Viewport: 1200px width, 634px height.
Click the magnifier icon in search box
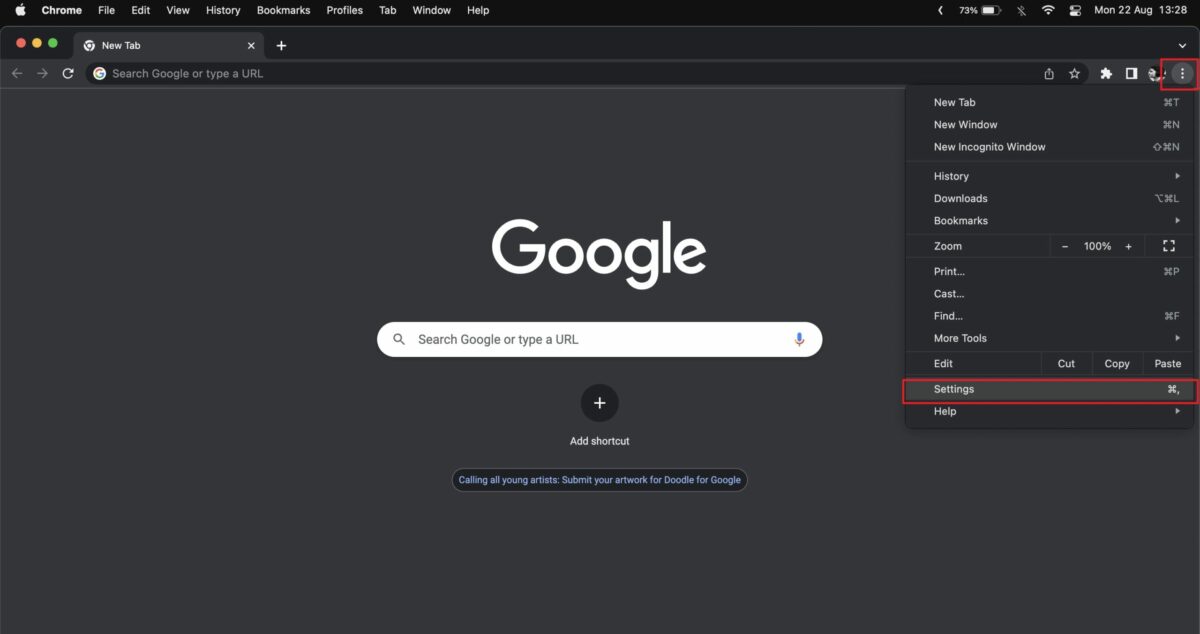pos(399,339)
